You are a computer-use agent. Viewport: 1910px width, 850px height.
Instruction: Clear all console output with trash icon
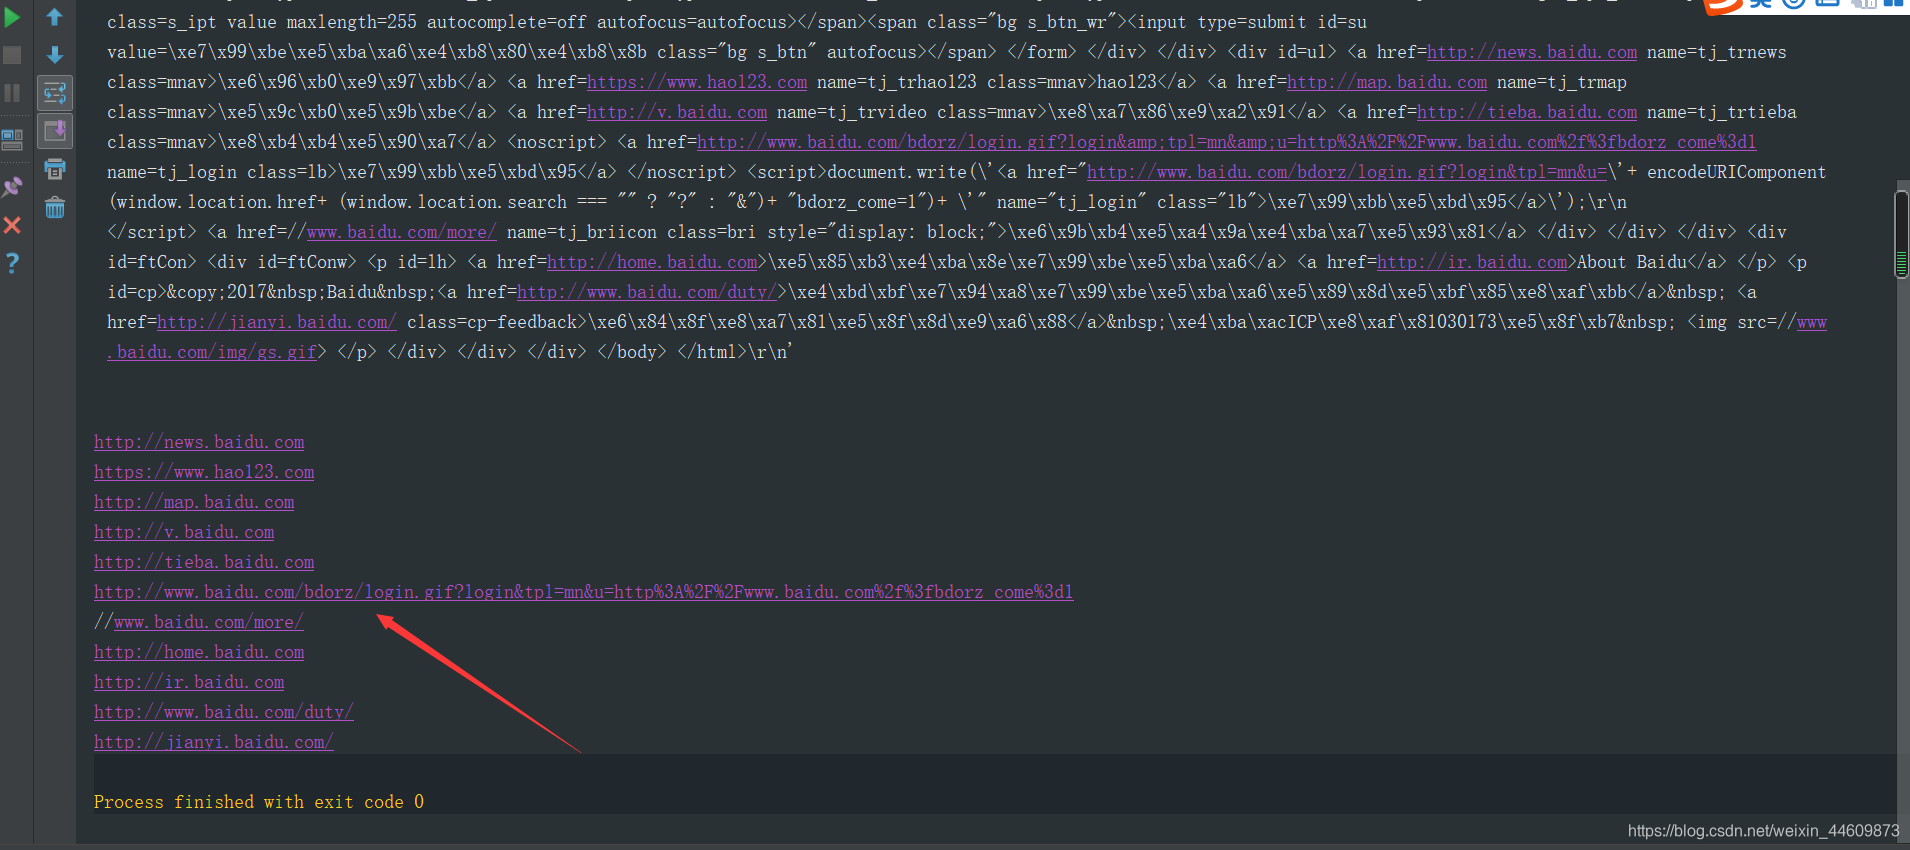click(x=55, y=207)
